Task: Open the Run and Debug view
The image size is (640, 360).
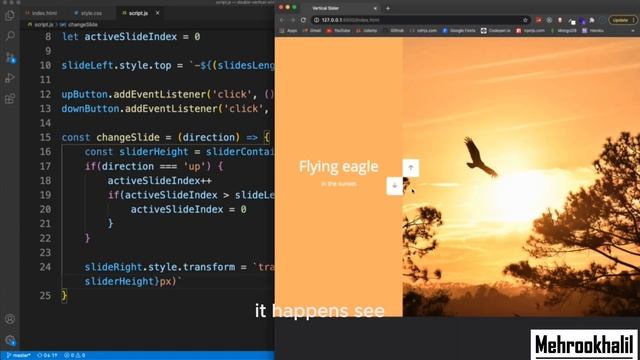Action: coord(10,78)
